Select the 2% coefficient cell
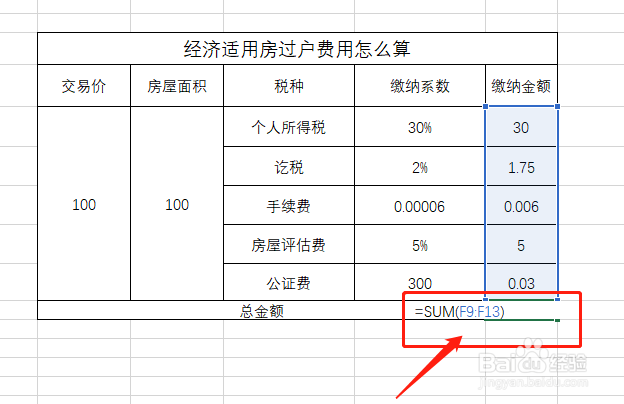The height and width of the screenshot is (404, 624). [x=420, y=166]
